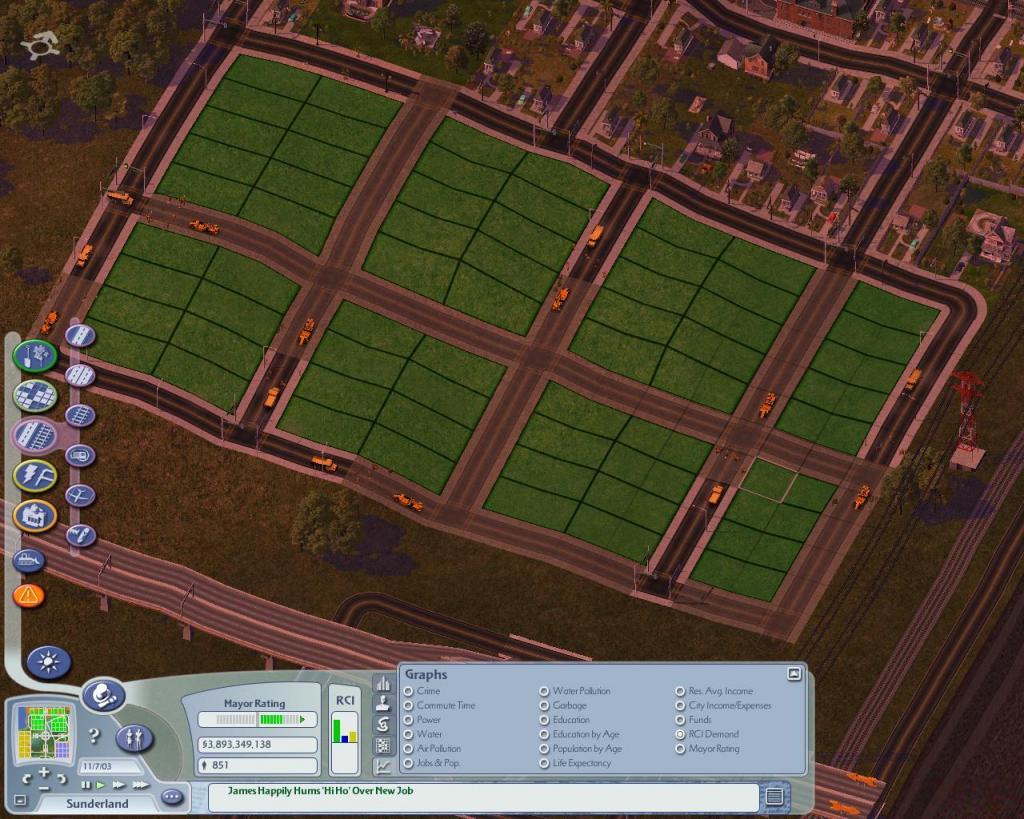Click the population count 851 field
Image resolution: width=1024 pixels, height=819 pixels.
257,765
